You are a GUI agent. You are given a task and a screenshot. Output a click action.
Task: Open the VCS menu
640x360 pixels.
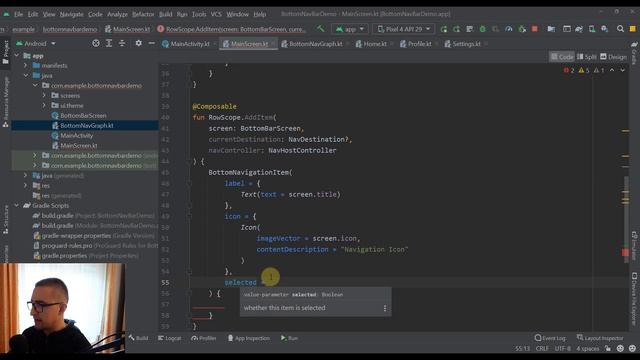click(x=216, y=14)
